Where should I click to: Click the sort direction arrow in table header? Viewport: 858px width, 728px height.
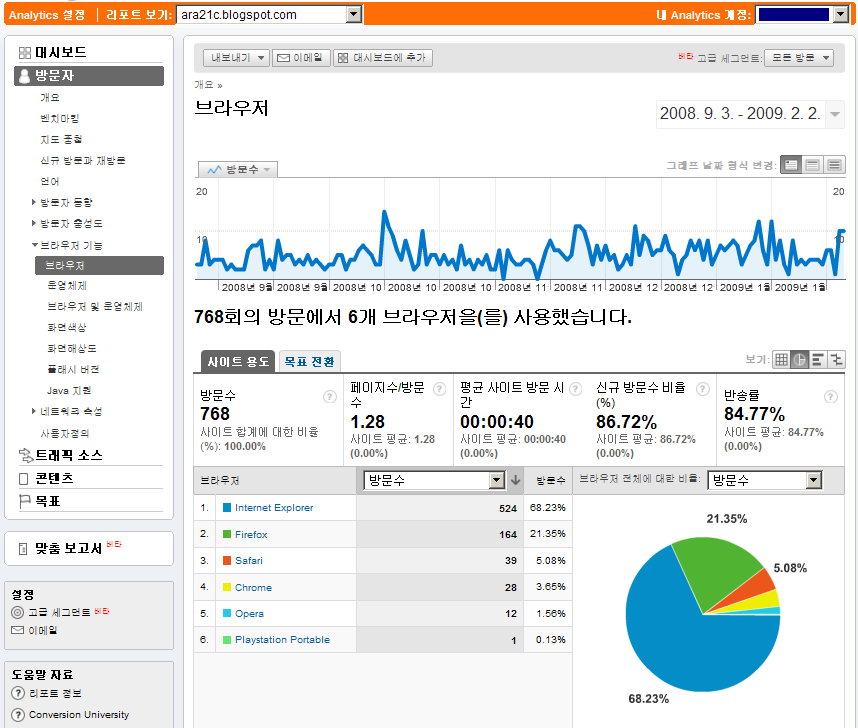coord(515,481)
